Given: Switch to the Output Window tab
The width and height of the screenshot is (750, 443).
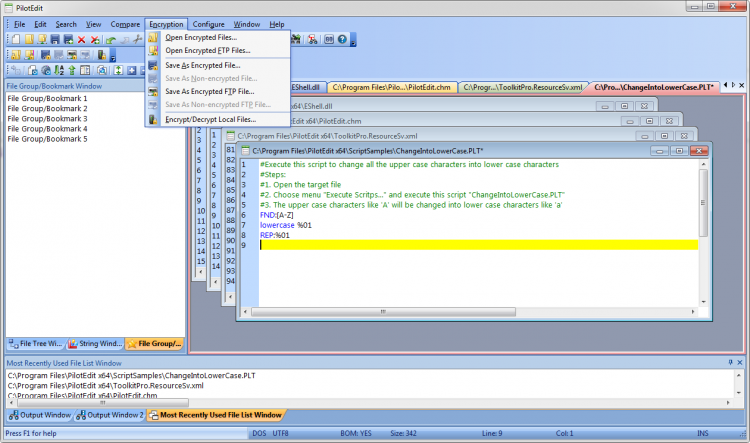Looking at the screenshot, I should [x=40, y=415].
